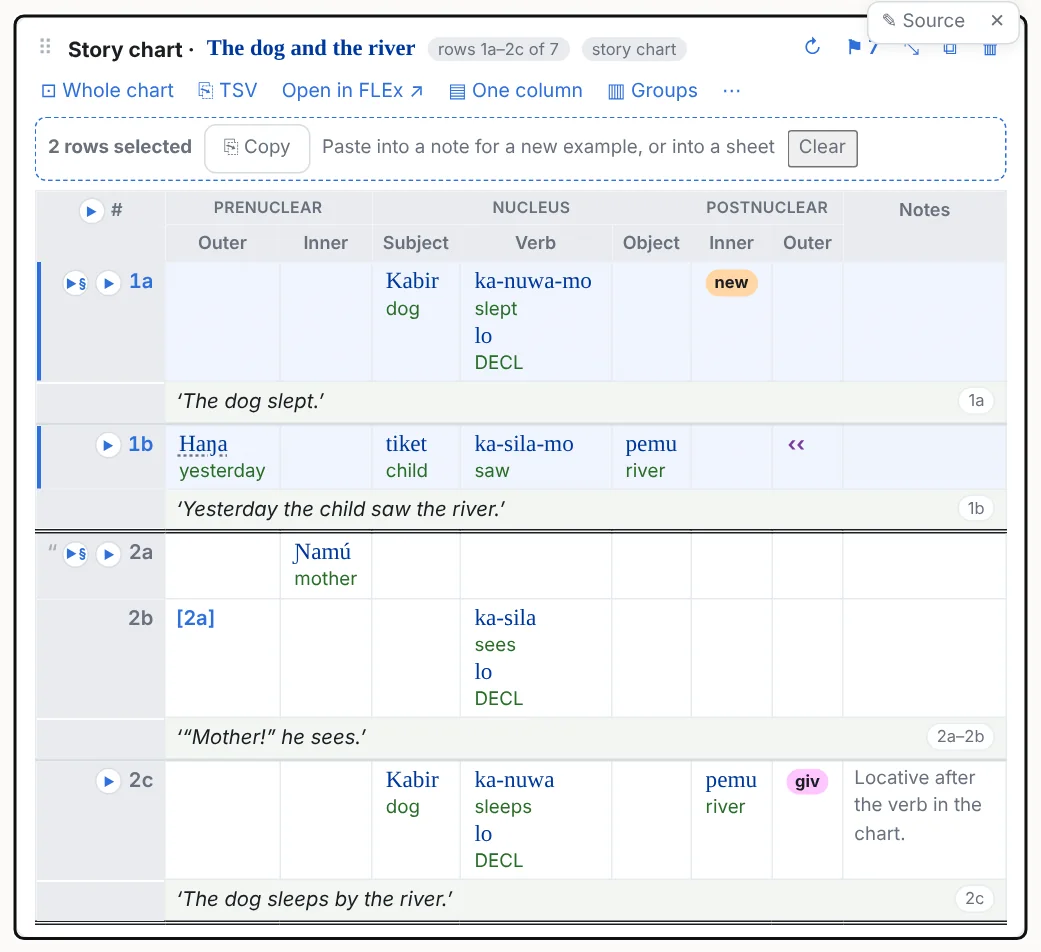Follow the [2a] reference link in row 2b

pos(195,618)
